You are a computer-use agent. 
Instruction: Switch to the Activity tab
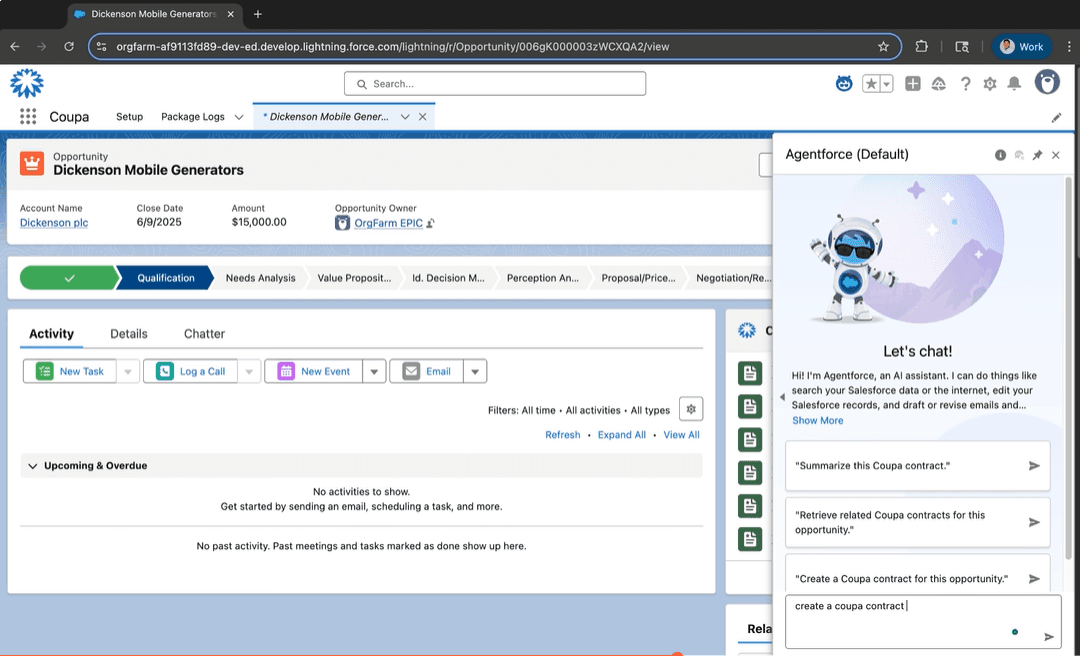pos(51,334)
